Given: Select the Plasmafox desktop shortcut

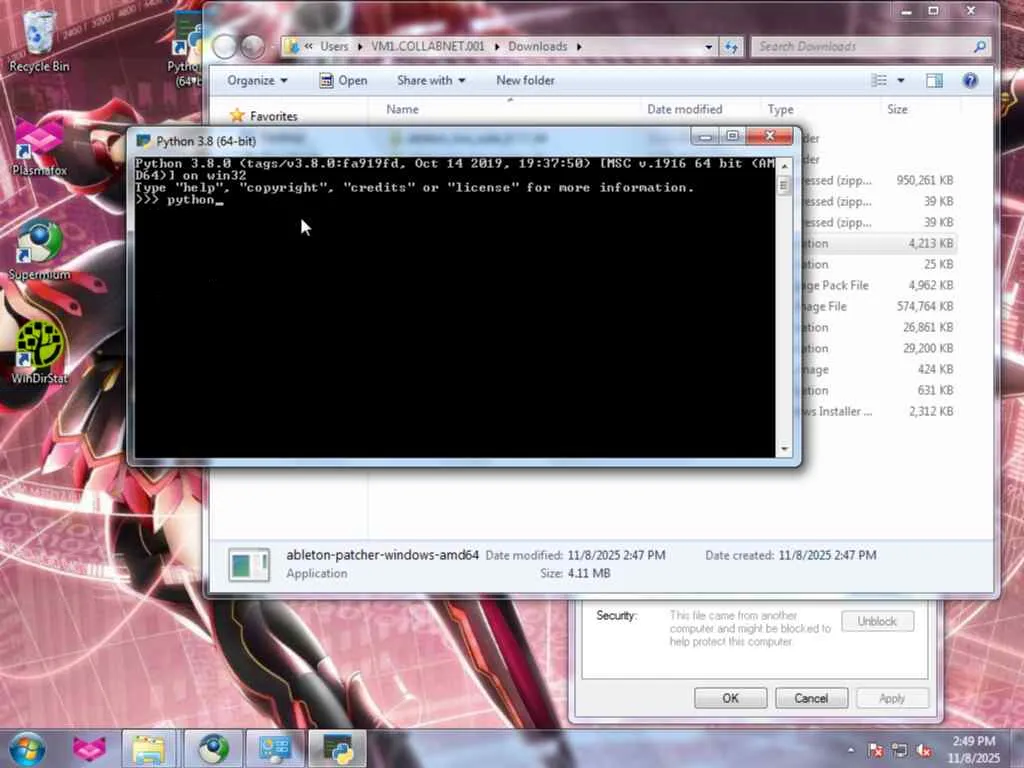Looking at the screenshot, I should pos(39,147).
